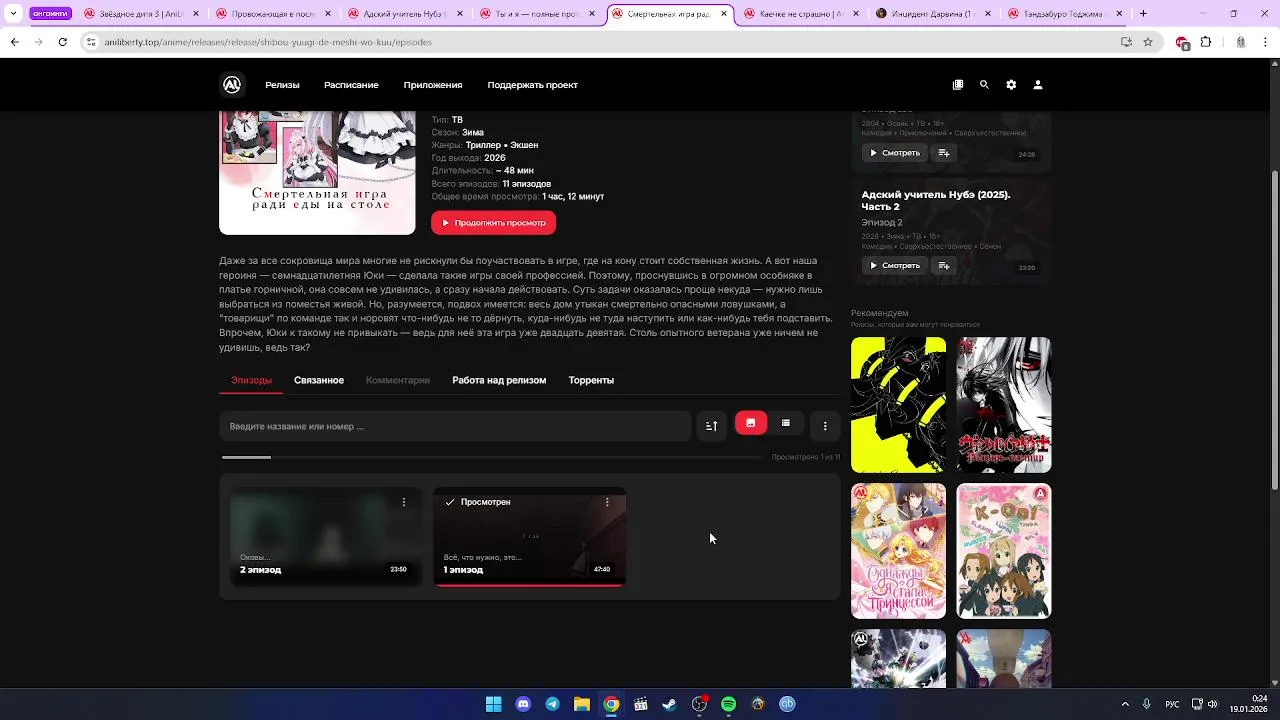Open the Однажды я стала принцессой poster
This screenshot has height=720, width=1280.
898,551
